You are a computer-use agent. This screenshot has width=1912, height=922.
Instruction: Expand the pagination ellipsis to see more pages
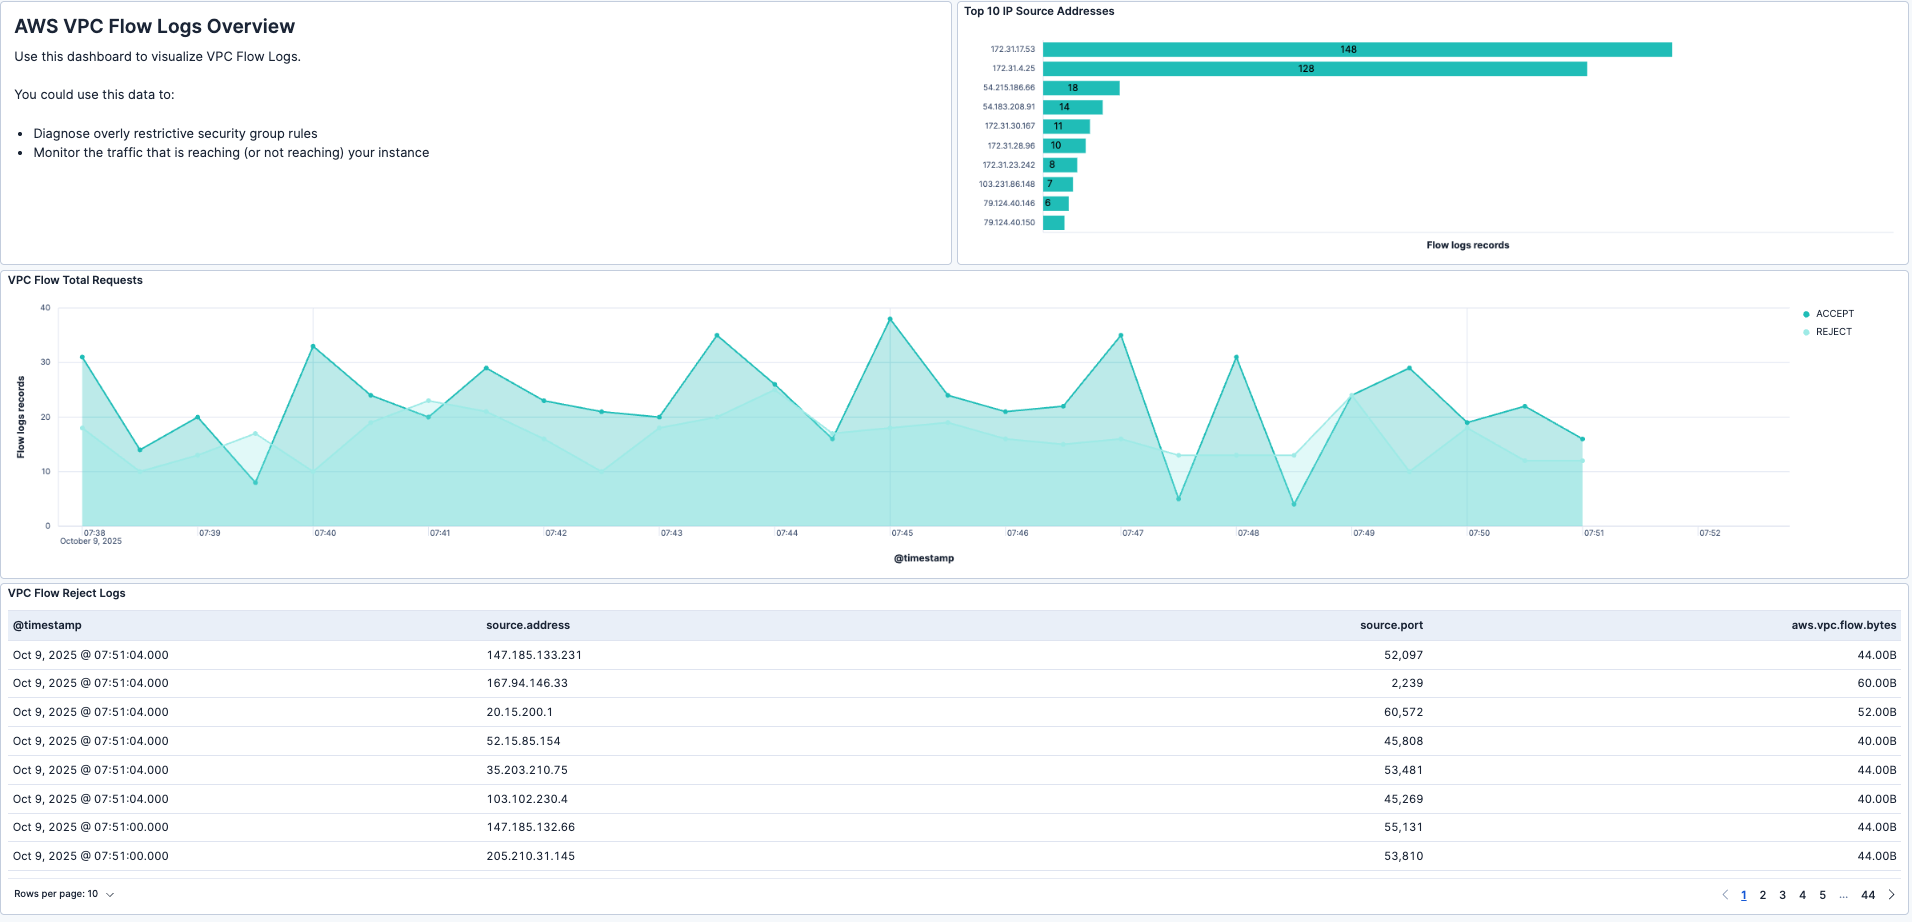[x=1843, y=895]
